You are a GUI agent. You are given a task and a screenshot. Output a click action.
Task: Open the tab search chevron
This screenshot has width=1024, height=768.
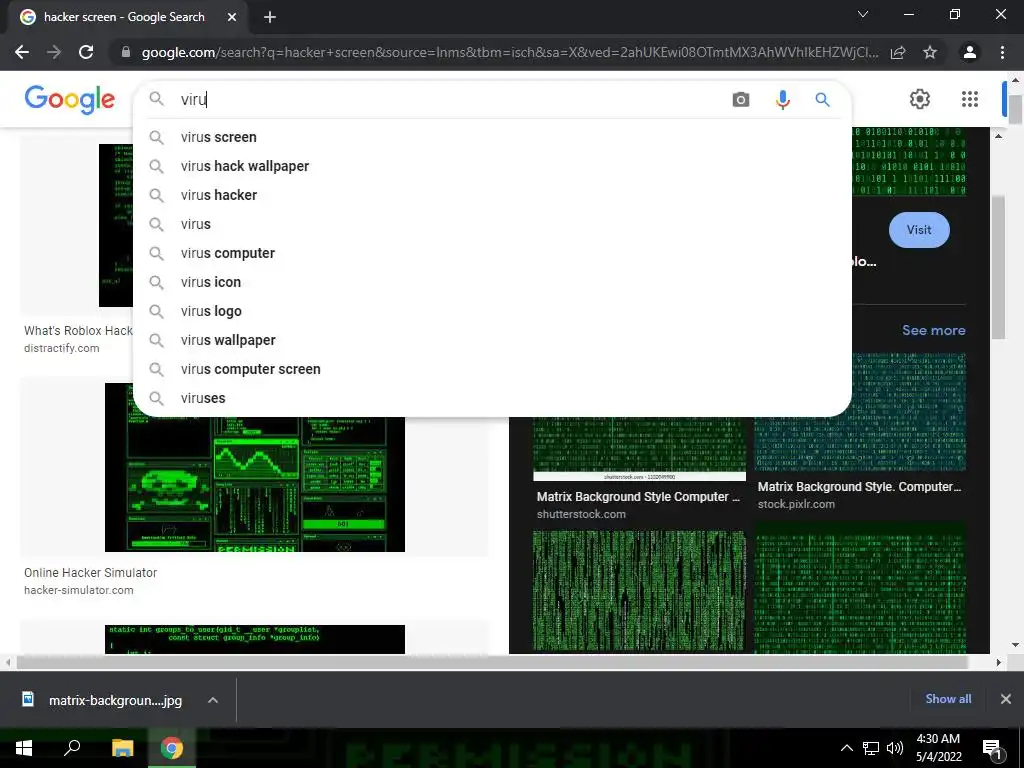tap(863, 14)
